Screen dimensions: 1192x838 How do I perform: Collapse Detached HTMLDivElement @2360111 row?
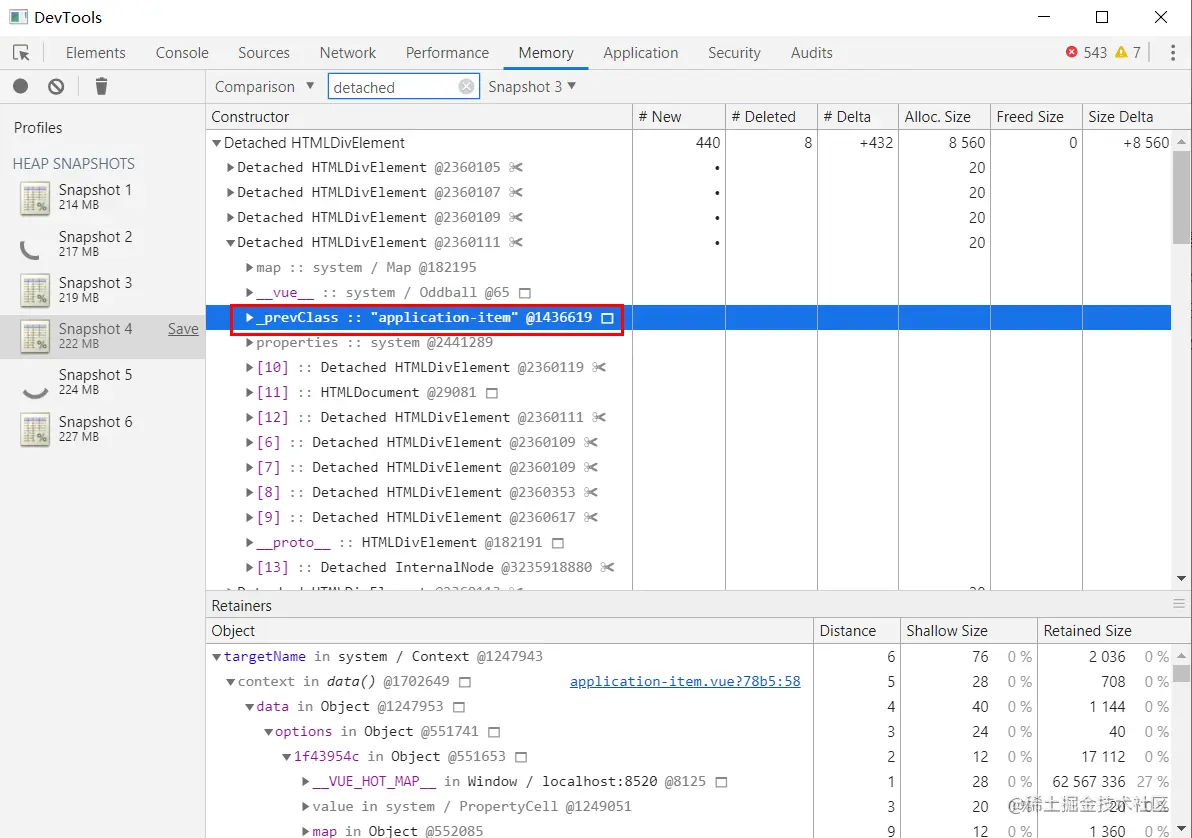click(x=230, y=243)
